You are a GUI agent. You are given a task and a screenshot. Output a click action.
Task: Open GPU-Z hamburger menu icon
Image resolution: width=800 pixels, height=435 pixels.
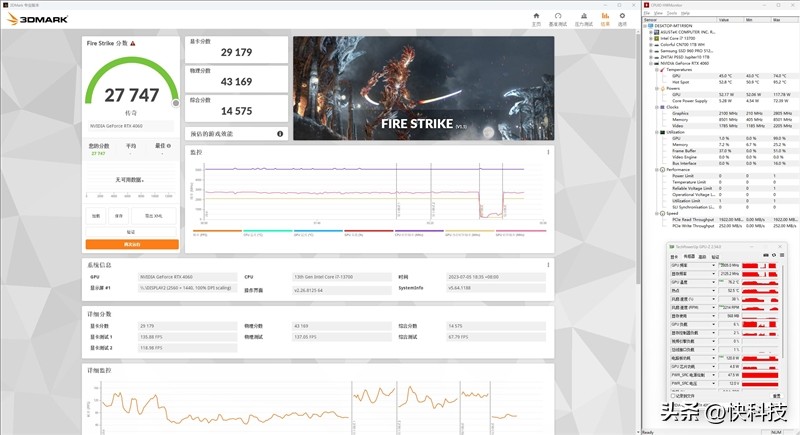[781, 255]
